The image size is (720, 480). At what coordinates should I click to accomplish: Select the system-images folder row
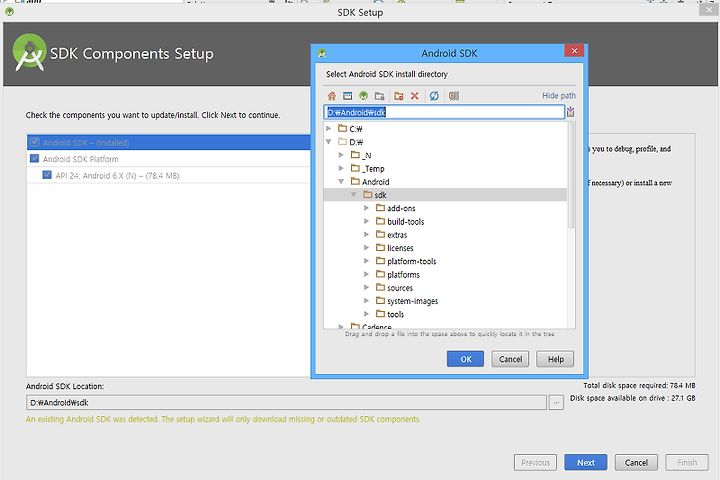click(445, 301)
